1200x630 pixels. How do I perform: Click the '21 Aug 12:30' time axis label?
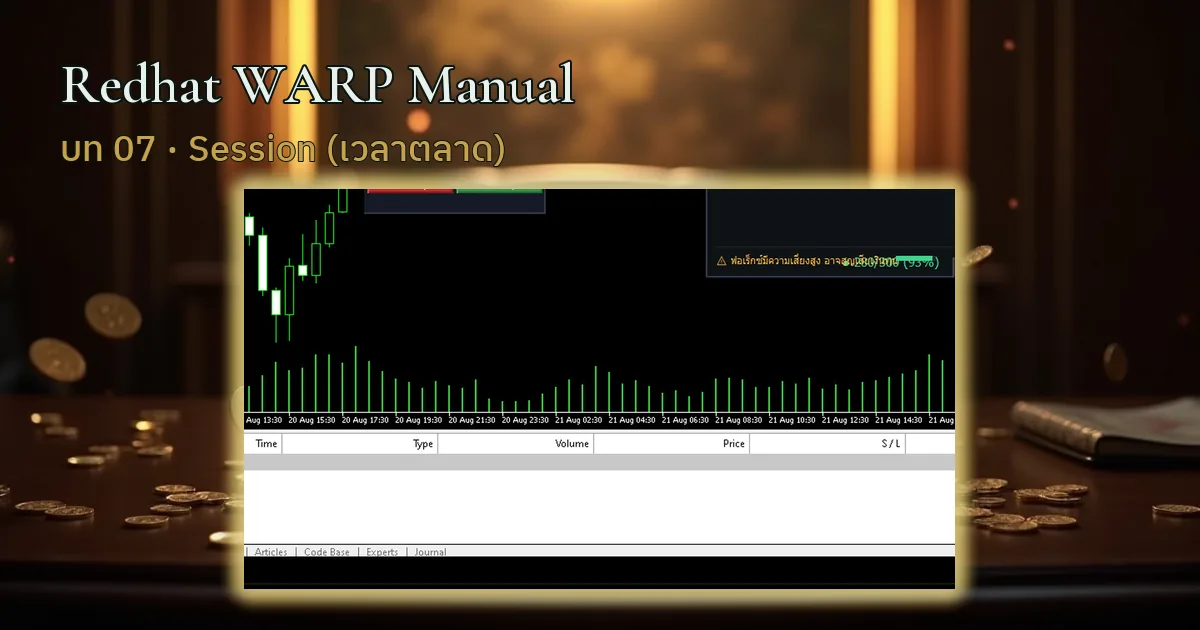pyautogui.click(x=847, y=420)
